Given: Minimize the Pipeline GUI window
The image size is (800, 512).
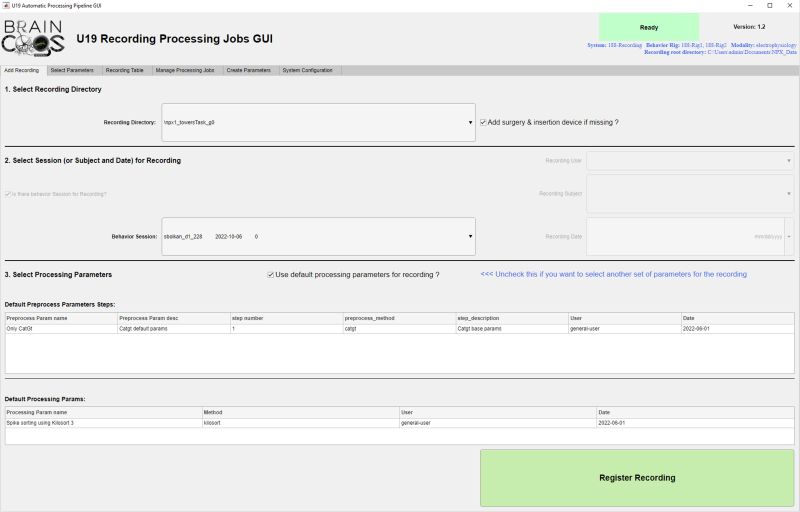Looking at the screenshot, I should 750,6.
